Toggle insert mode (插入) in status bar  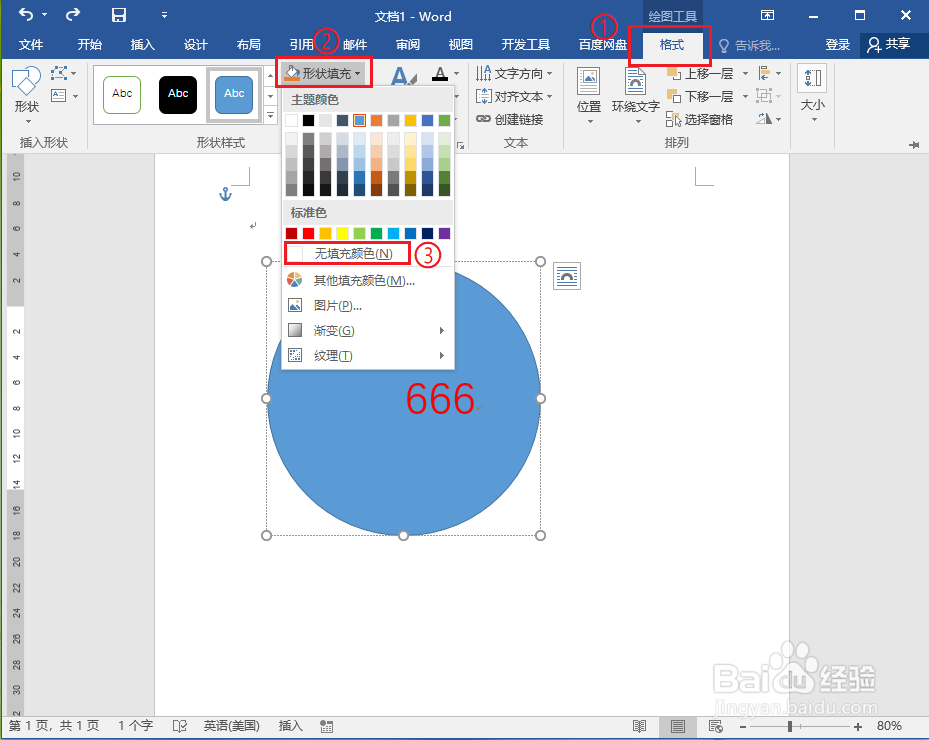290,726
